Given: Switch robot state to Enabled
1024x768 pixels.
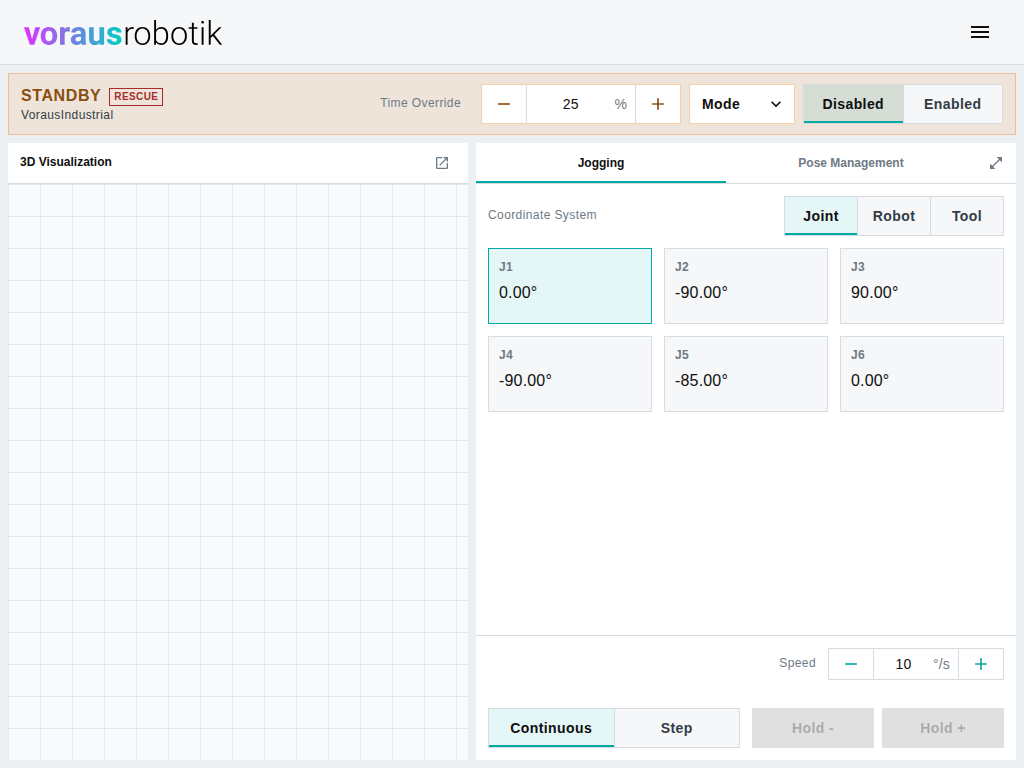Looking at the screenshot, I should pos(952,104).
